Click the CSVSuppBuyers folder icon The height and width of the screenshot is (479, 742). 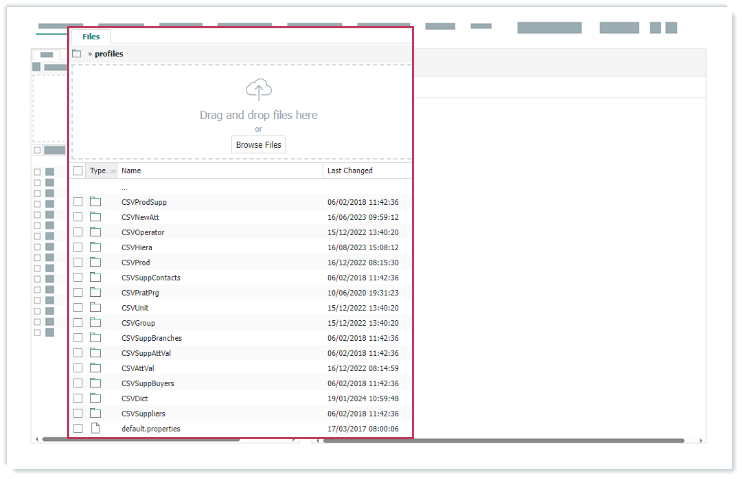tap(96, 383)
